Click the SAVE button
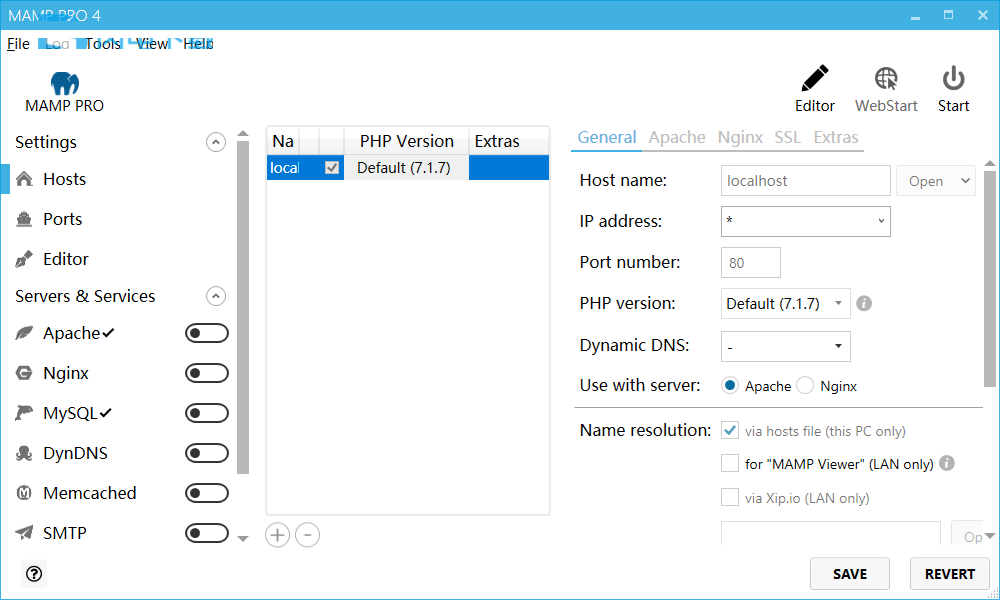1000x600 pixels. [849, 573]
